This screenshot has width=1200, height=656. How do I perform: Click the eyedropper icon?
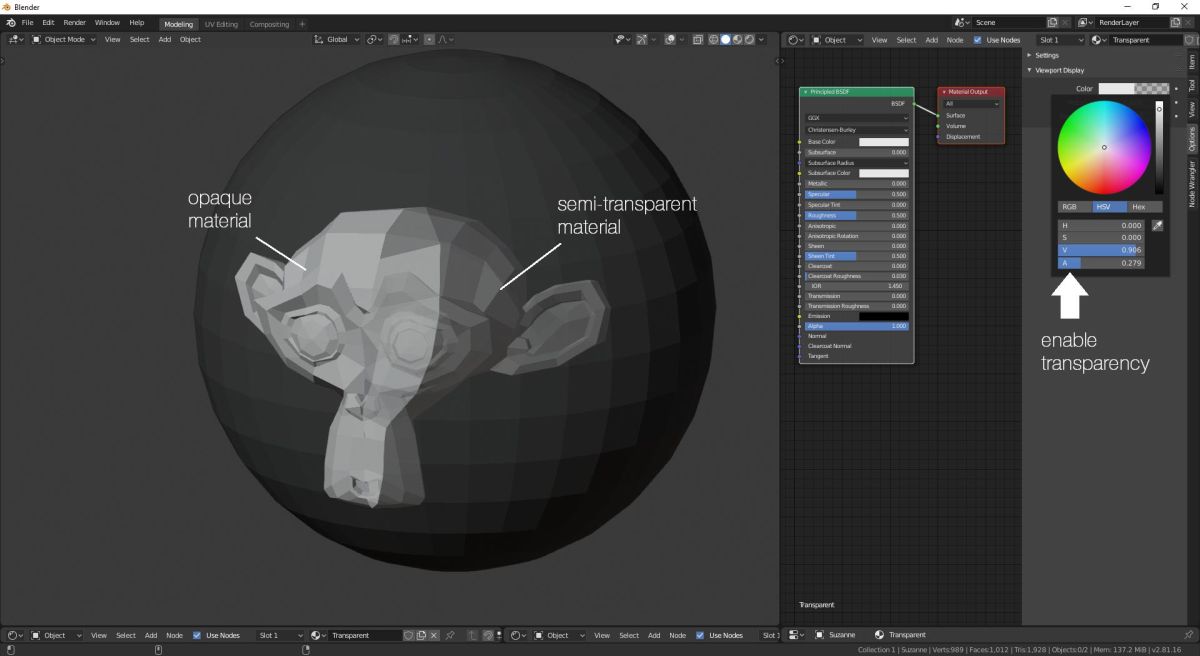(x=1157, y=226)
